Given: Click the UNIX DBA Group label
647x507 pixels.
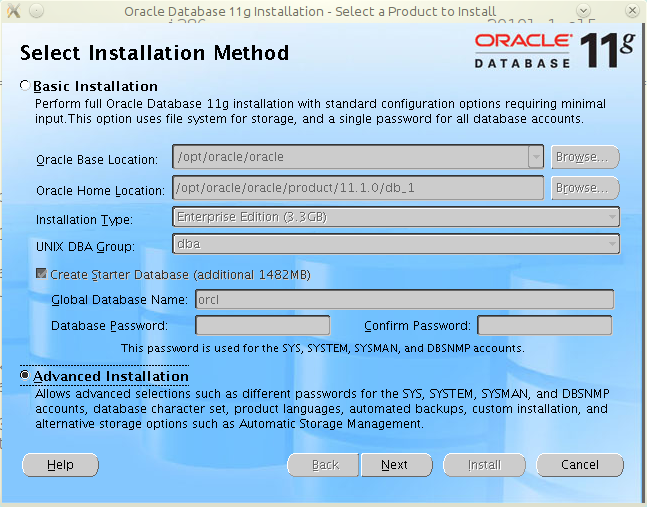Looking at the screenshot, I should 85,247.
